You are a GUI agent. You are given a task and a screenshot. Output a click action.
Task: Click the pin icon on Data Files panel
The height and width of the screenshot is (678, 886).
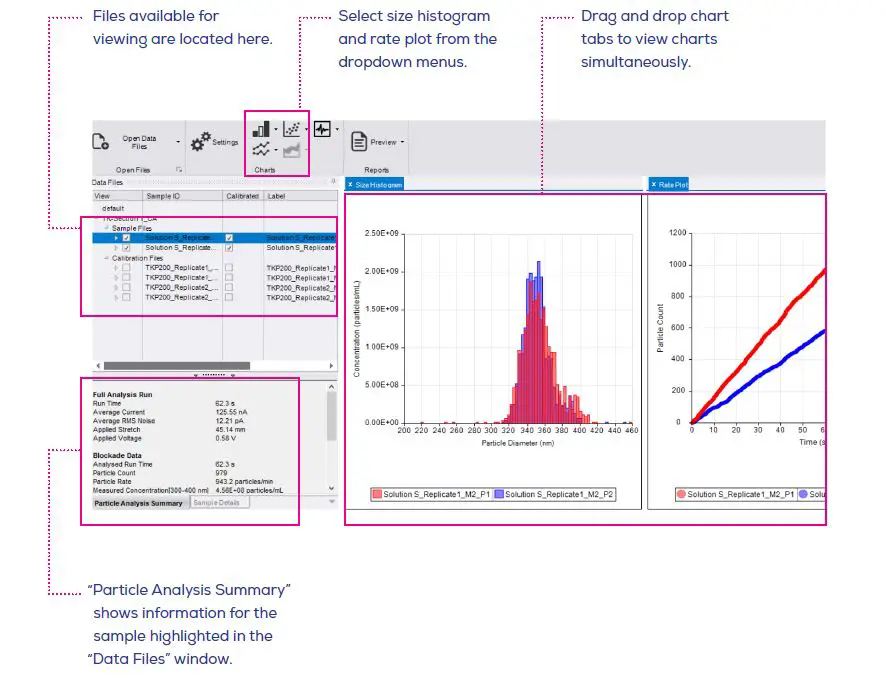(x=333, y=181)
